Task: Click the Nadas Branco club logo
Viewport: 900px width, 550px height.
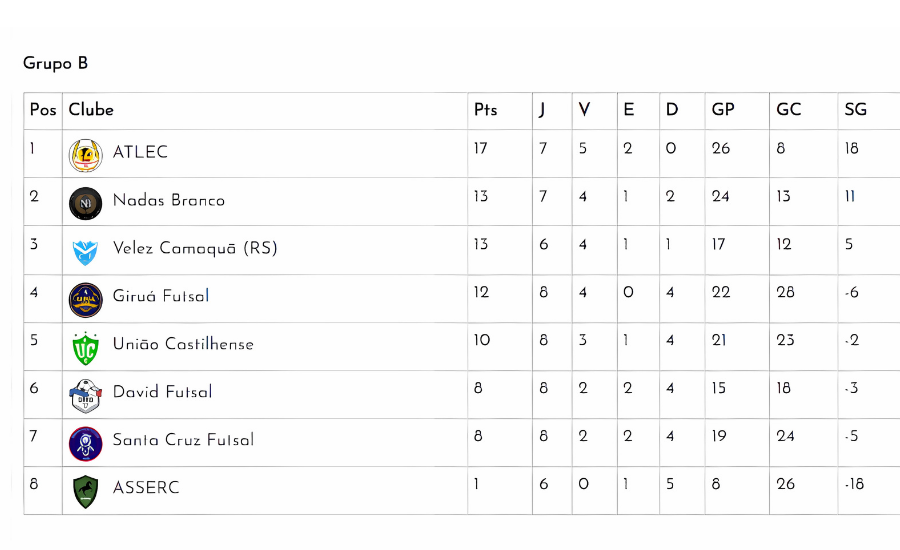Action: pyautogui.click(x=86, y=203)
